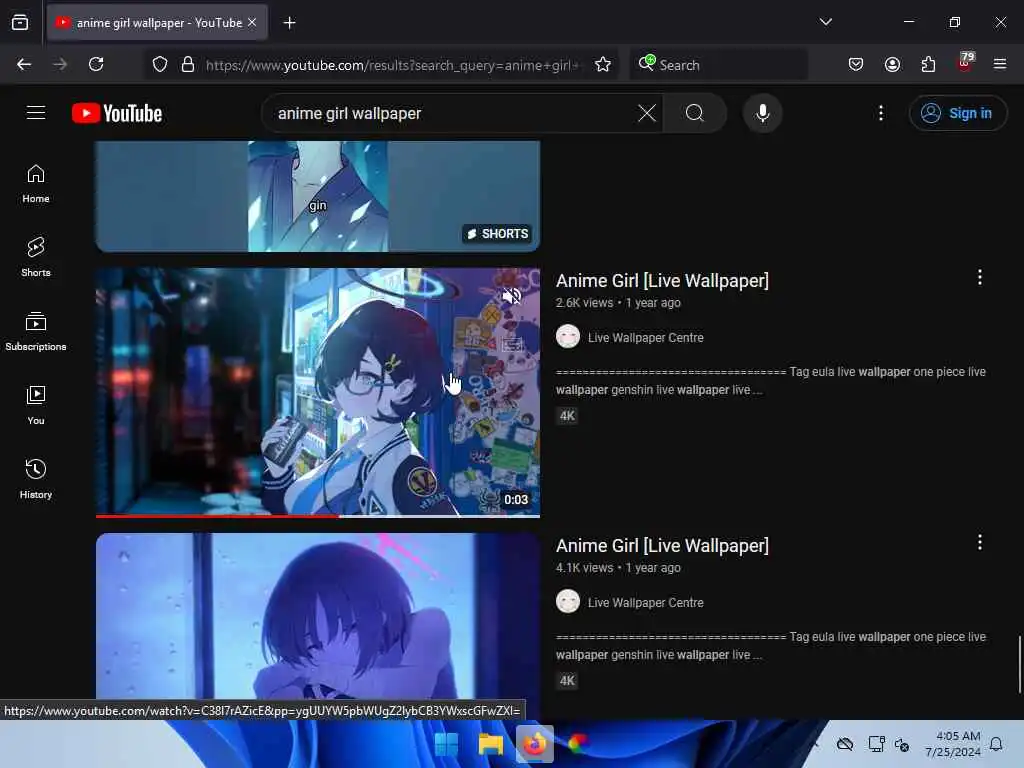Open the Firefox account icon

click(892, 64)
